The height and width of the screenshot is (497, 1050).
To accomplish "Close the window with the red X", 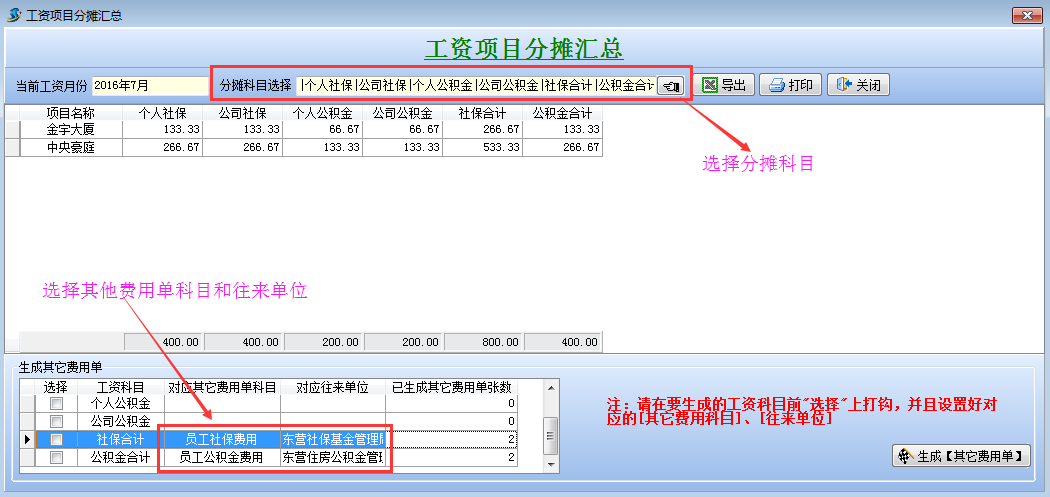I will tap(1027, 15).
